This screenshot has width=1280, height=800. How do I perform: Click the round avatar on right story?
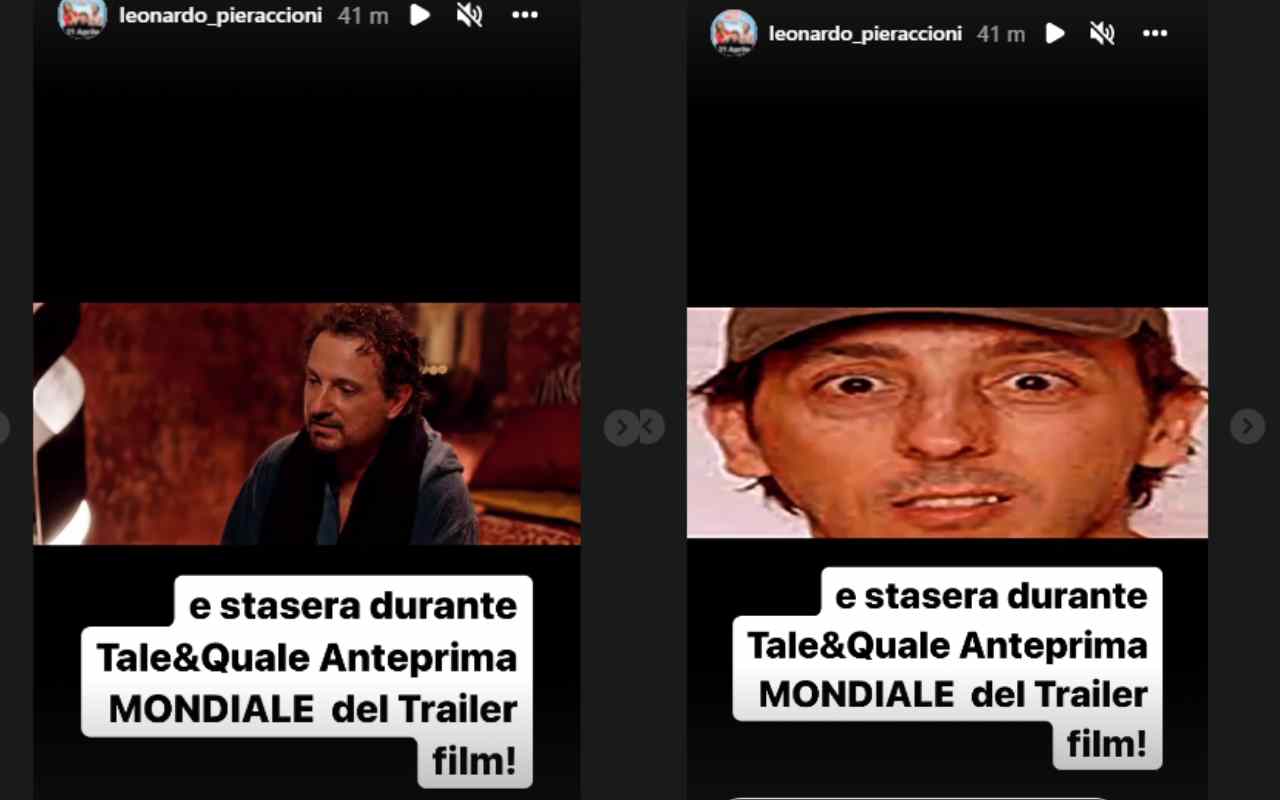[x=733, y=34]
